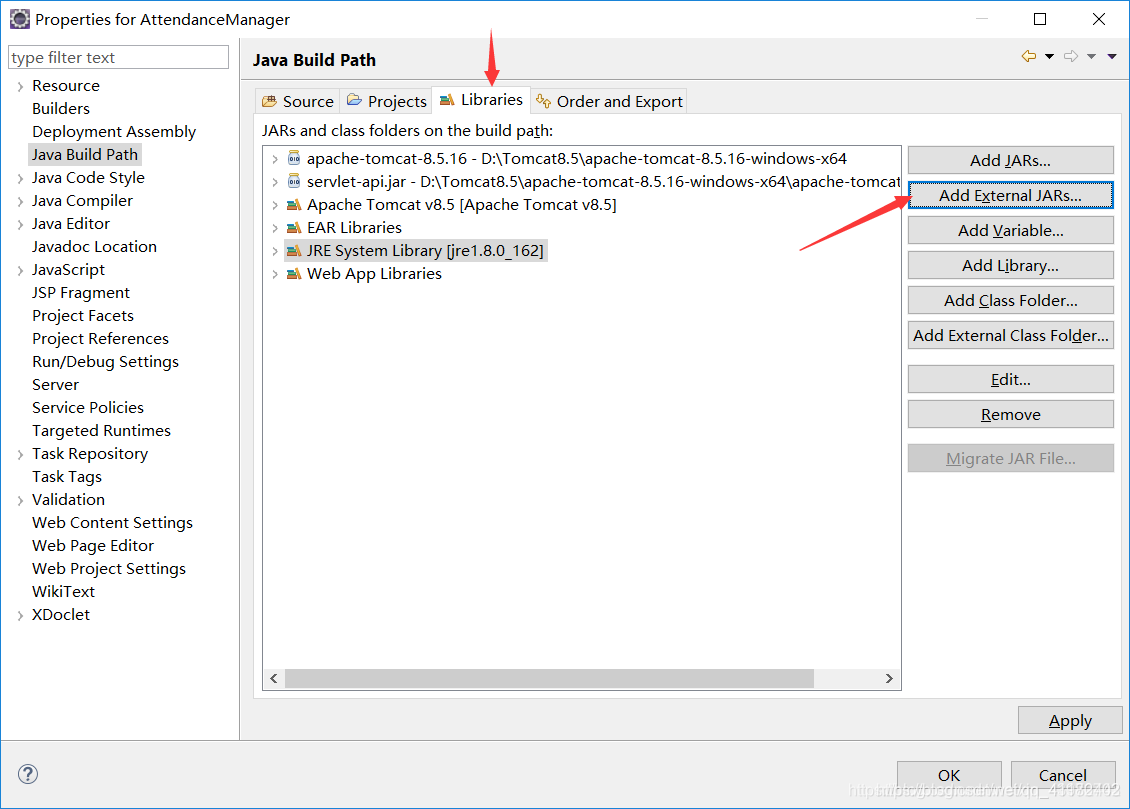
Task: Open the forward history dropdown arrow
Action: pyautogui.click(x=1092, y=56)
